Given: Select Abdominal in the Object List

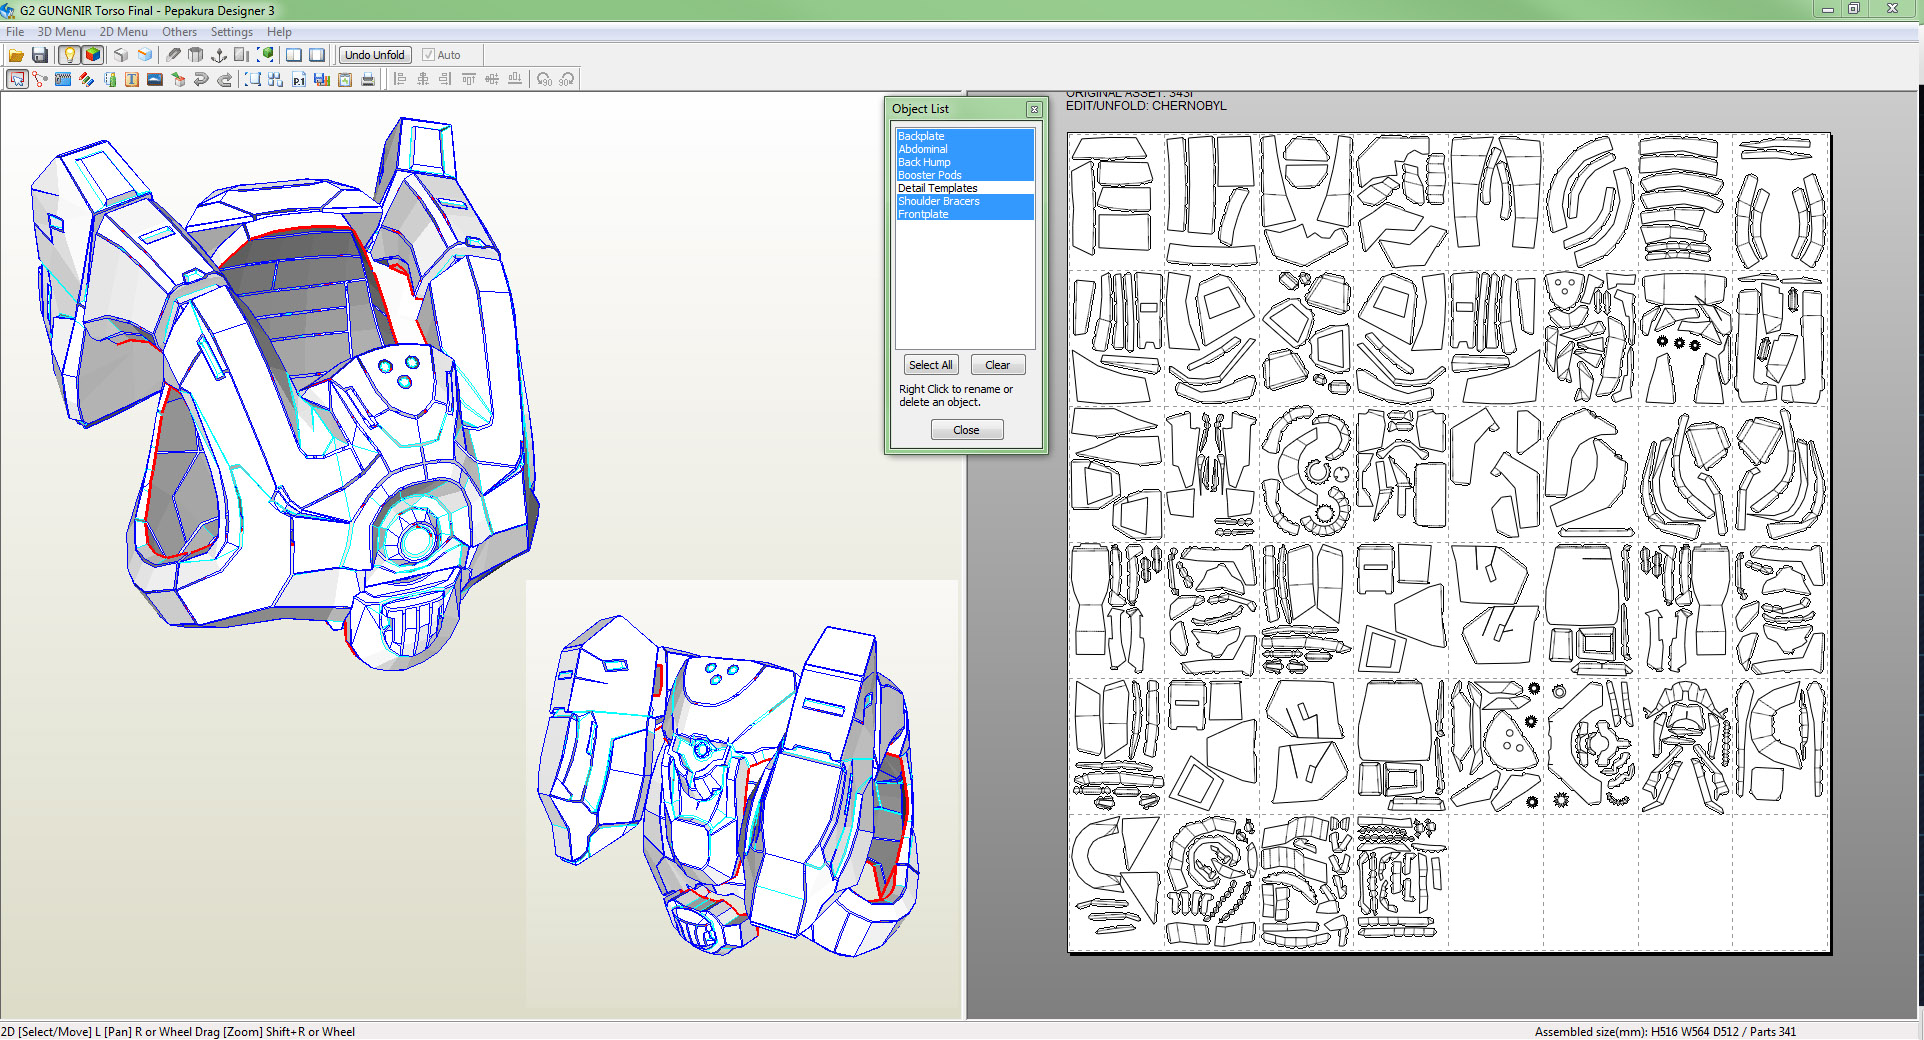Looking at the screenshot, I should (965, 149).
